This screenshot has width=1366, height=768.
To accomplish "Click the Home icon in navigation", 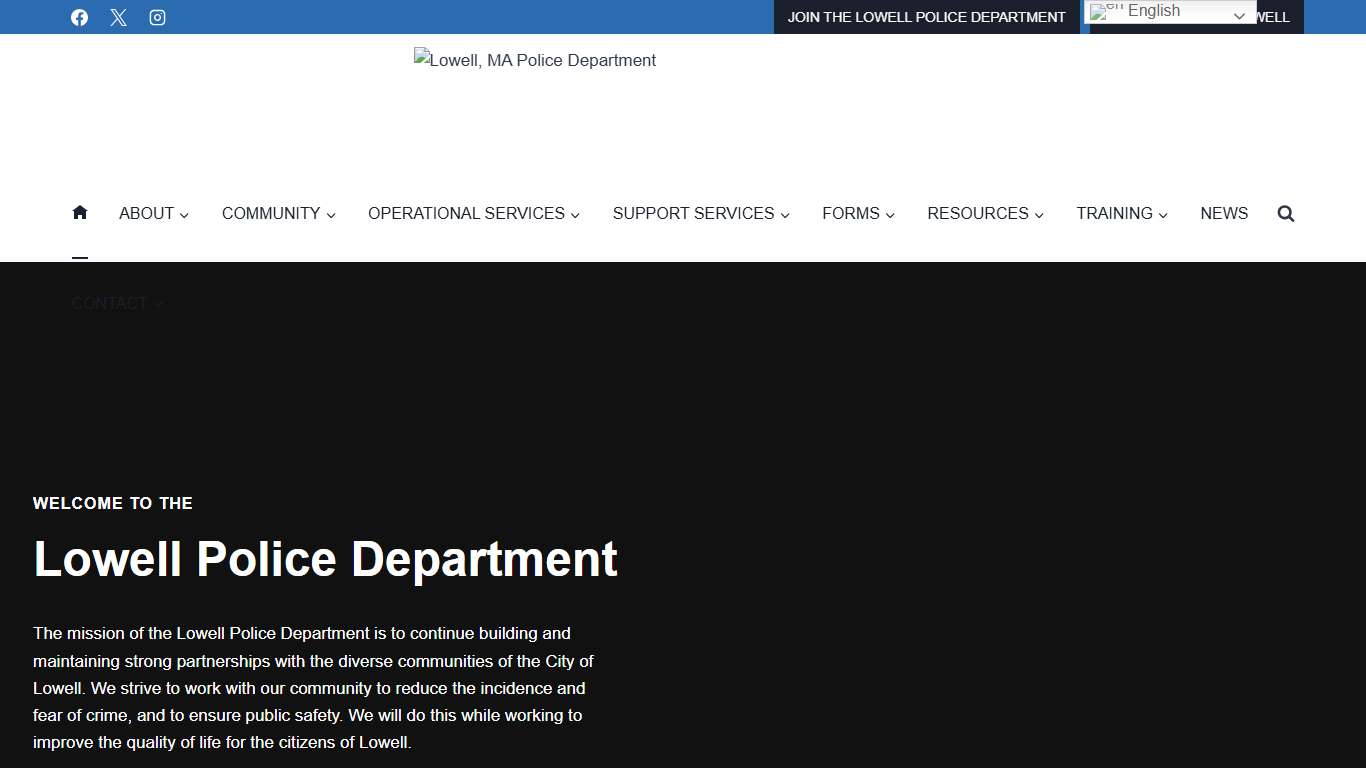I will point(80,212).
